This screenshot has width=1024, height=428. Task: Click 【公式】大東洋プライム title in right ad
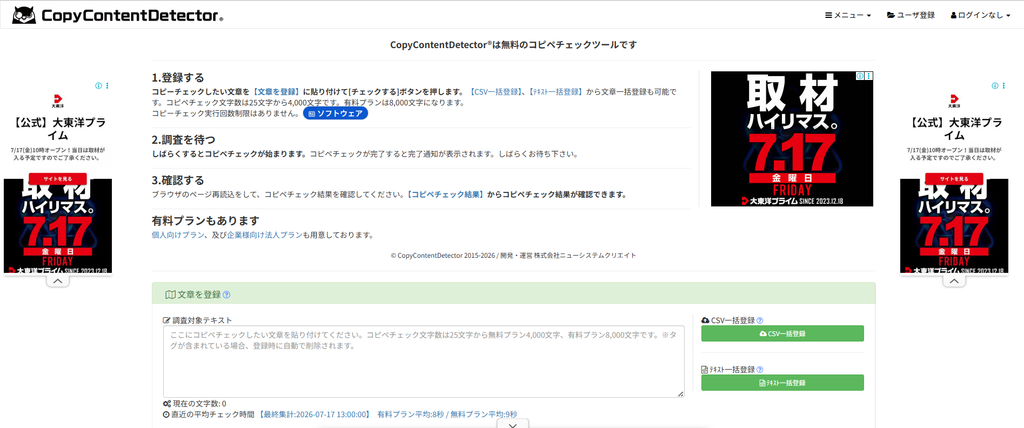[954, 129]
